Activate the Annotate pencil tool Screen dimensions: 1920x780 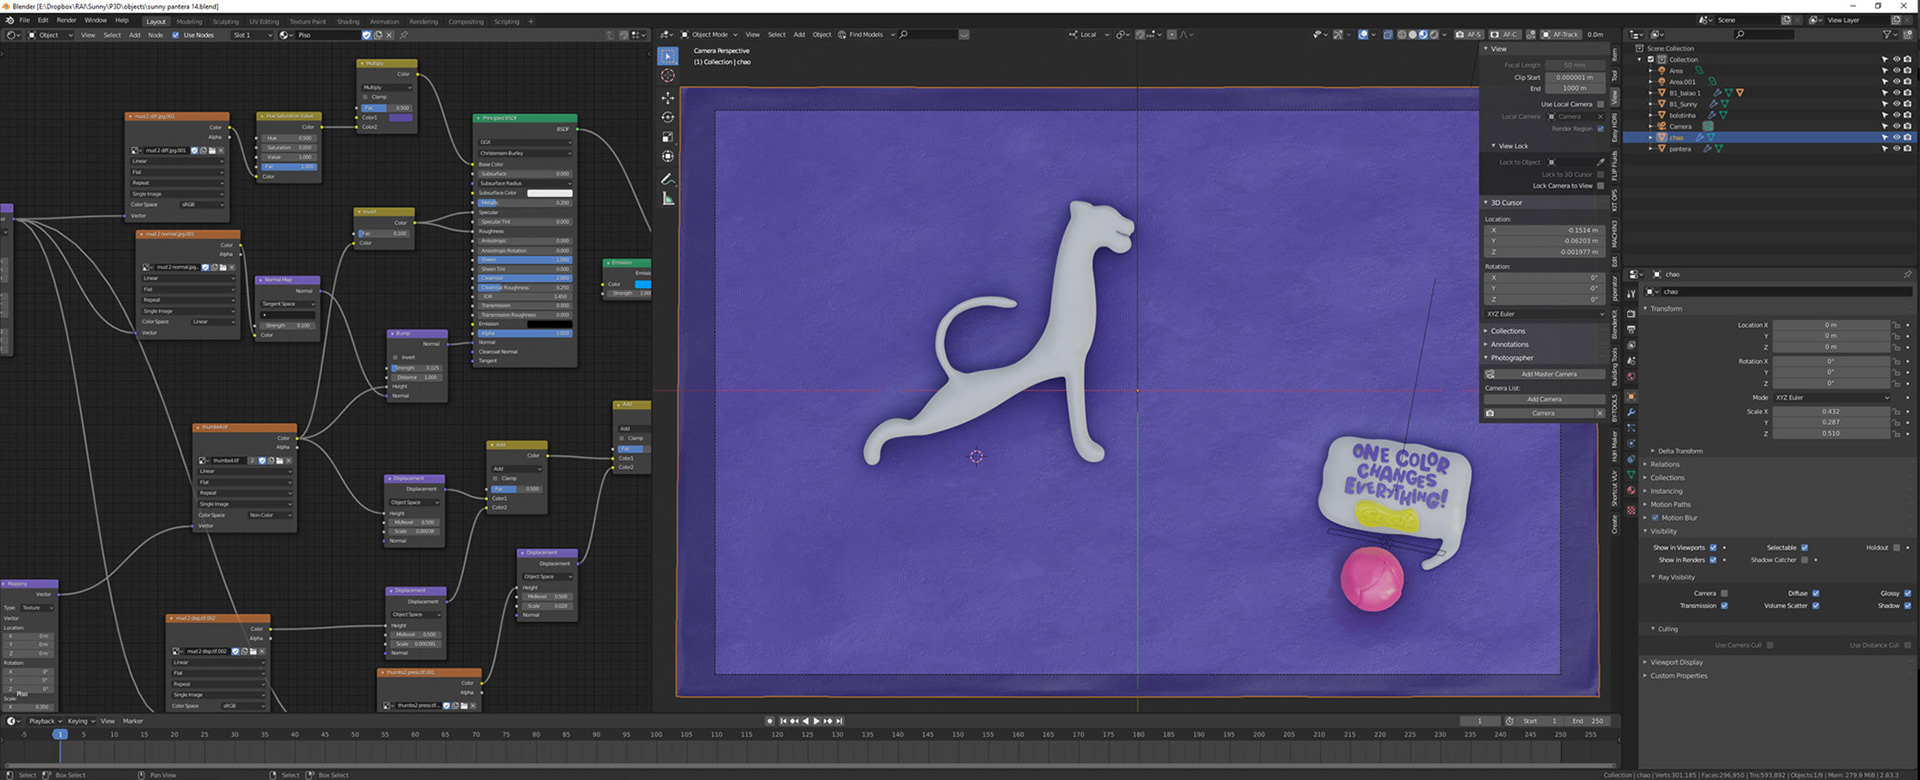[x=667, y=180]
